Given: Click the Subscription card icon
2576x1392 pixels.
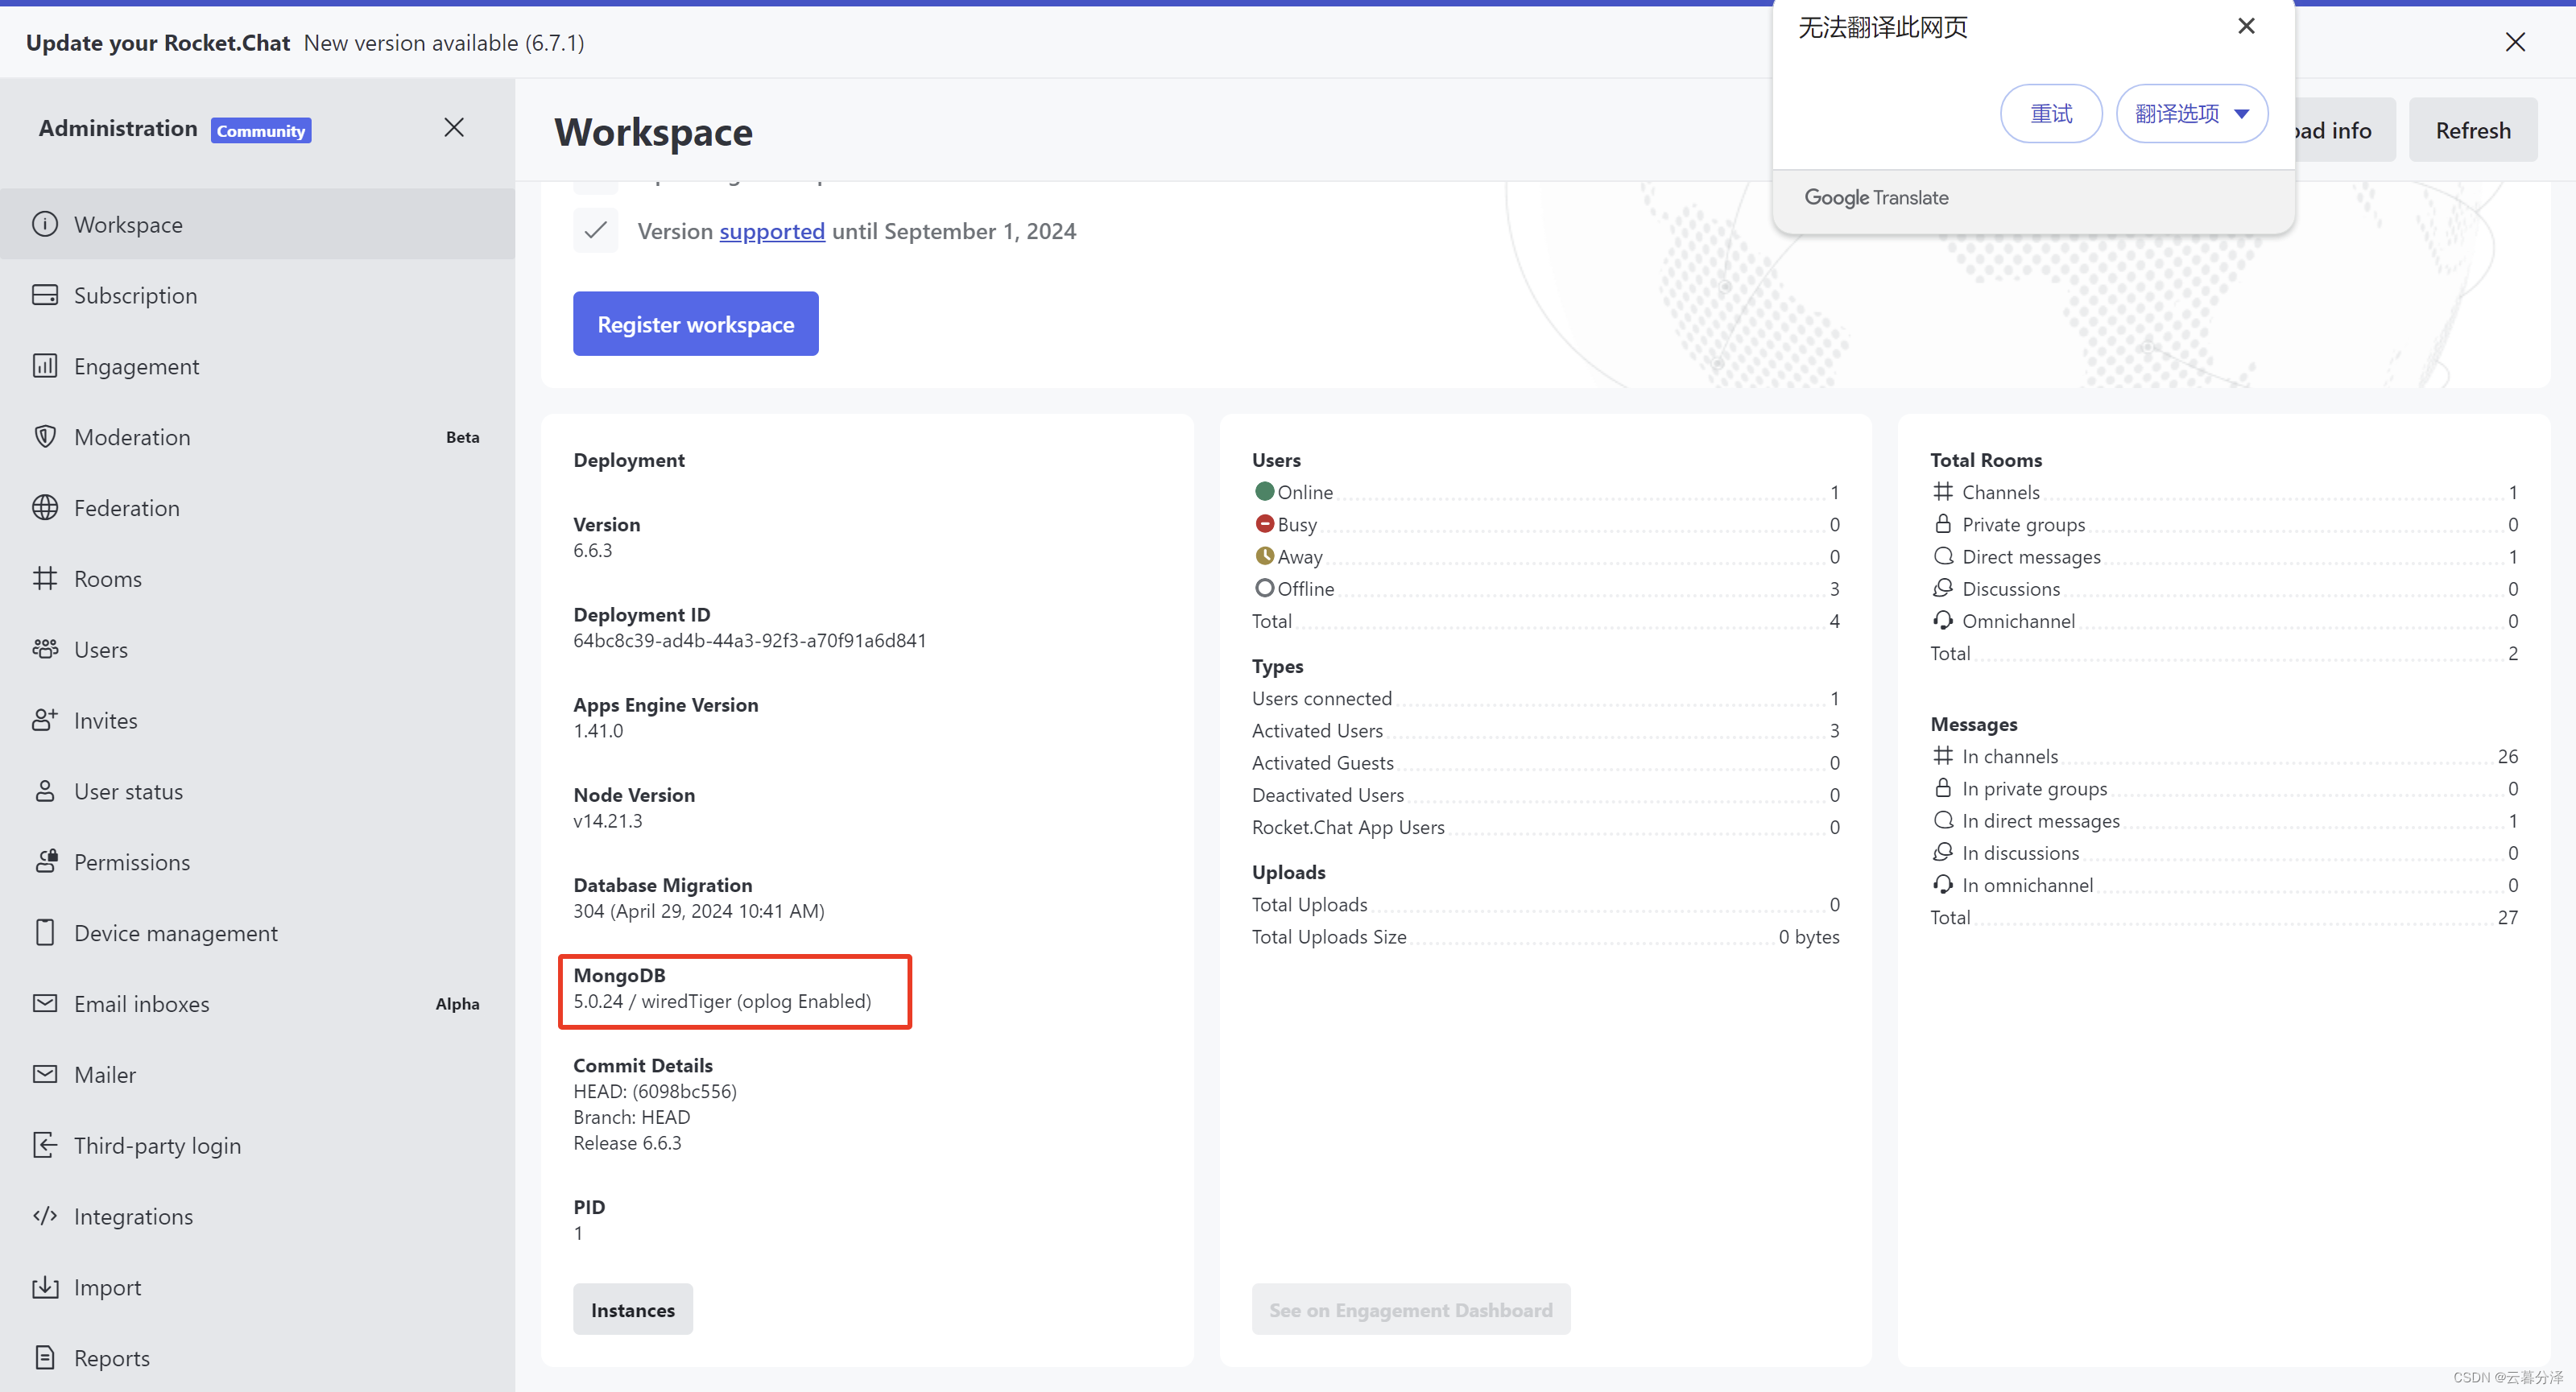Looking at the screenshot, I should point(45,295).
